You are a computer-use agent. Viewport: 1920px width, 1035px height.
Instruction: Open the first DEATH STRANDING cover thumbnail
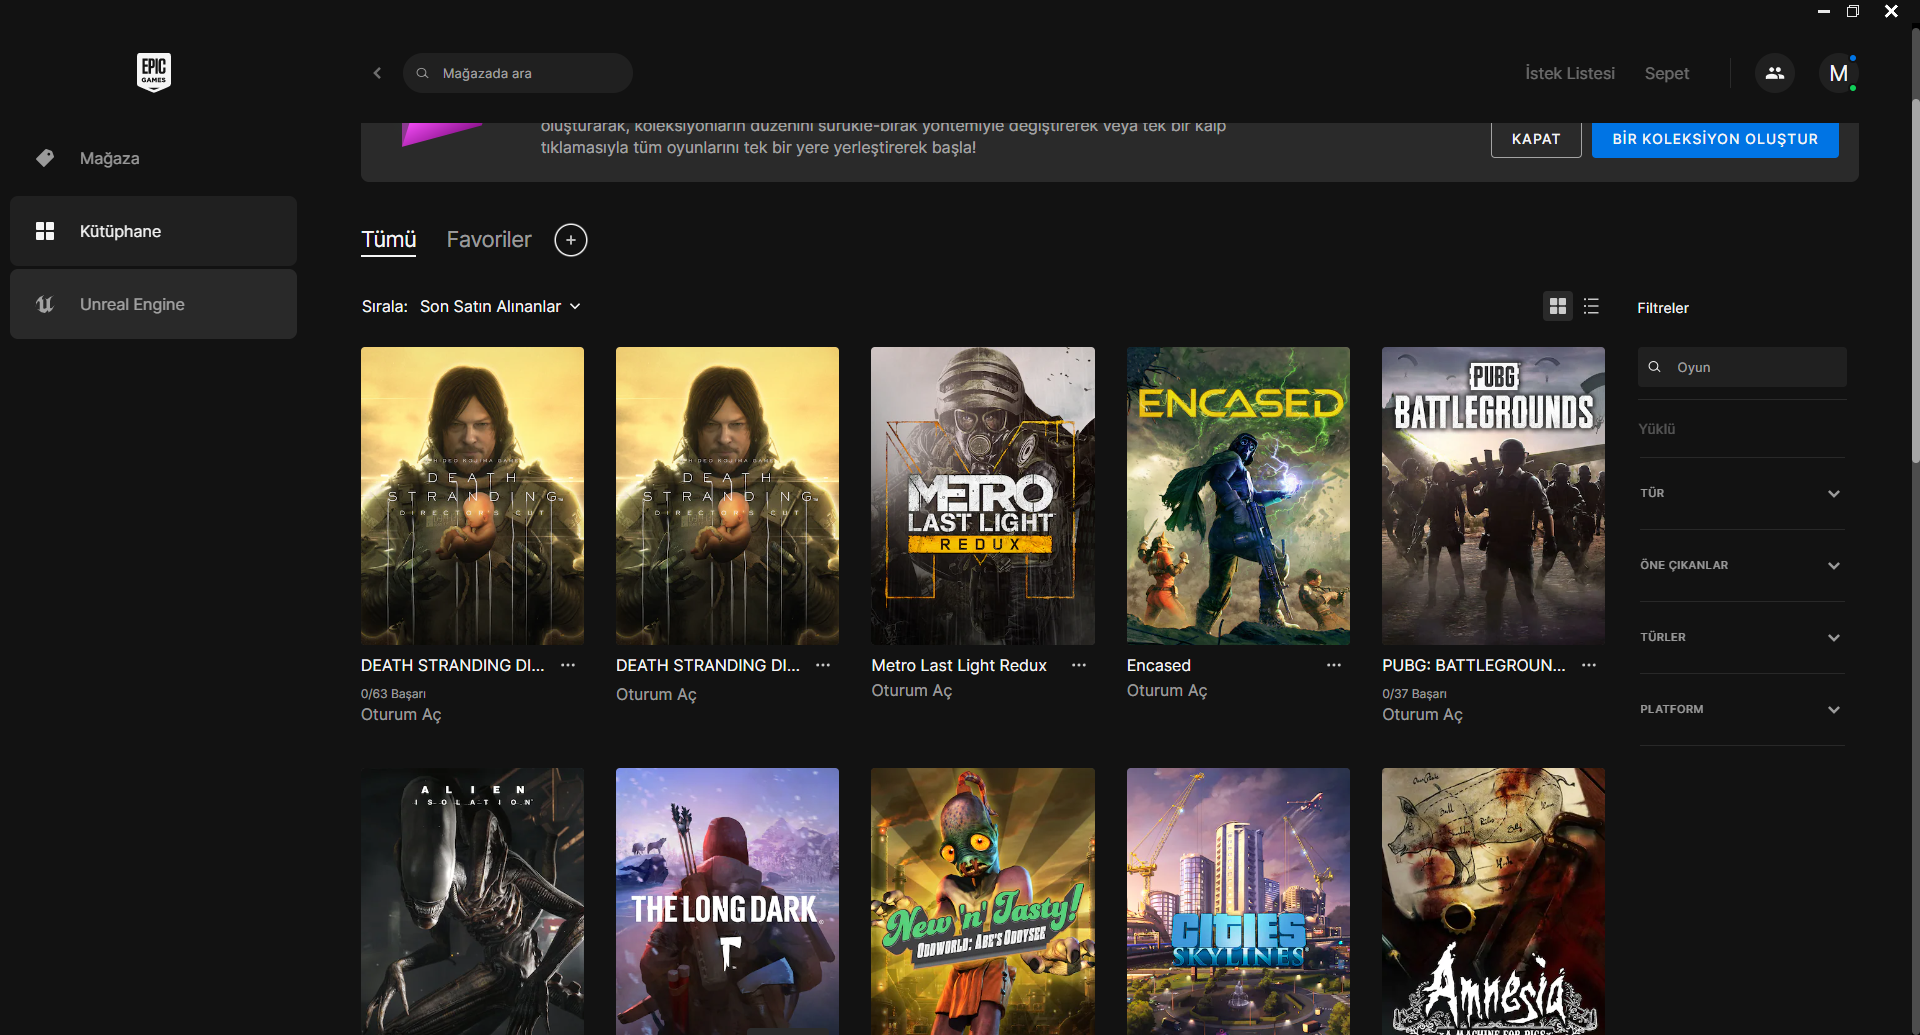(472, 496)
